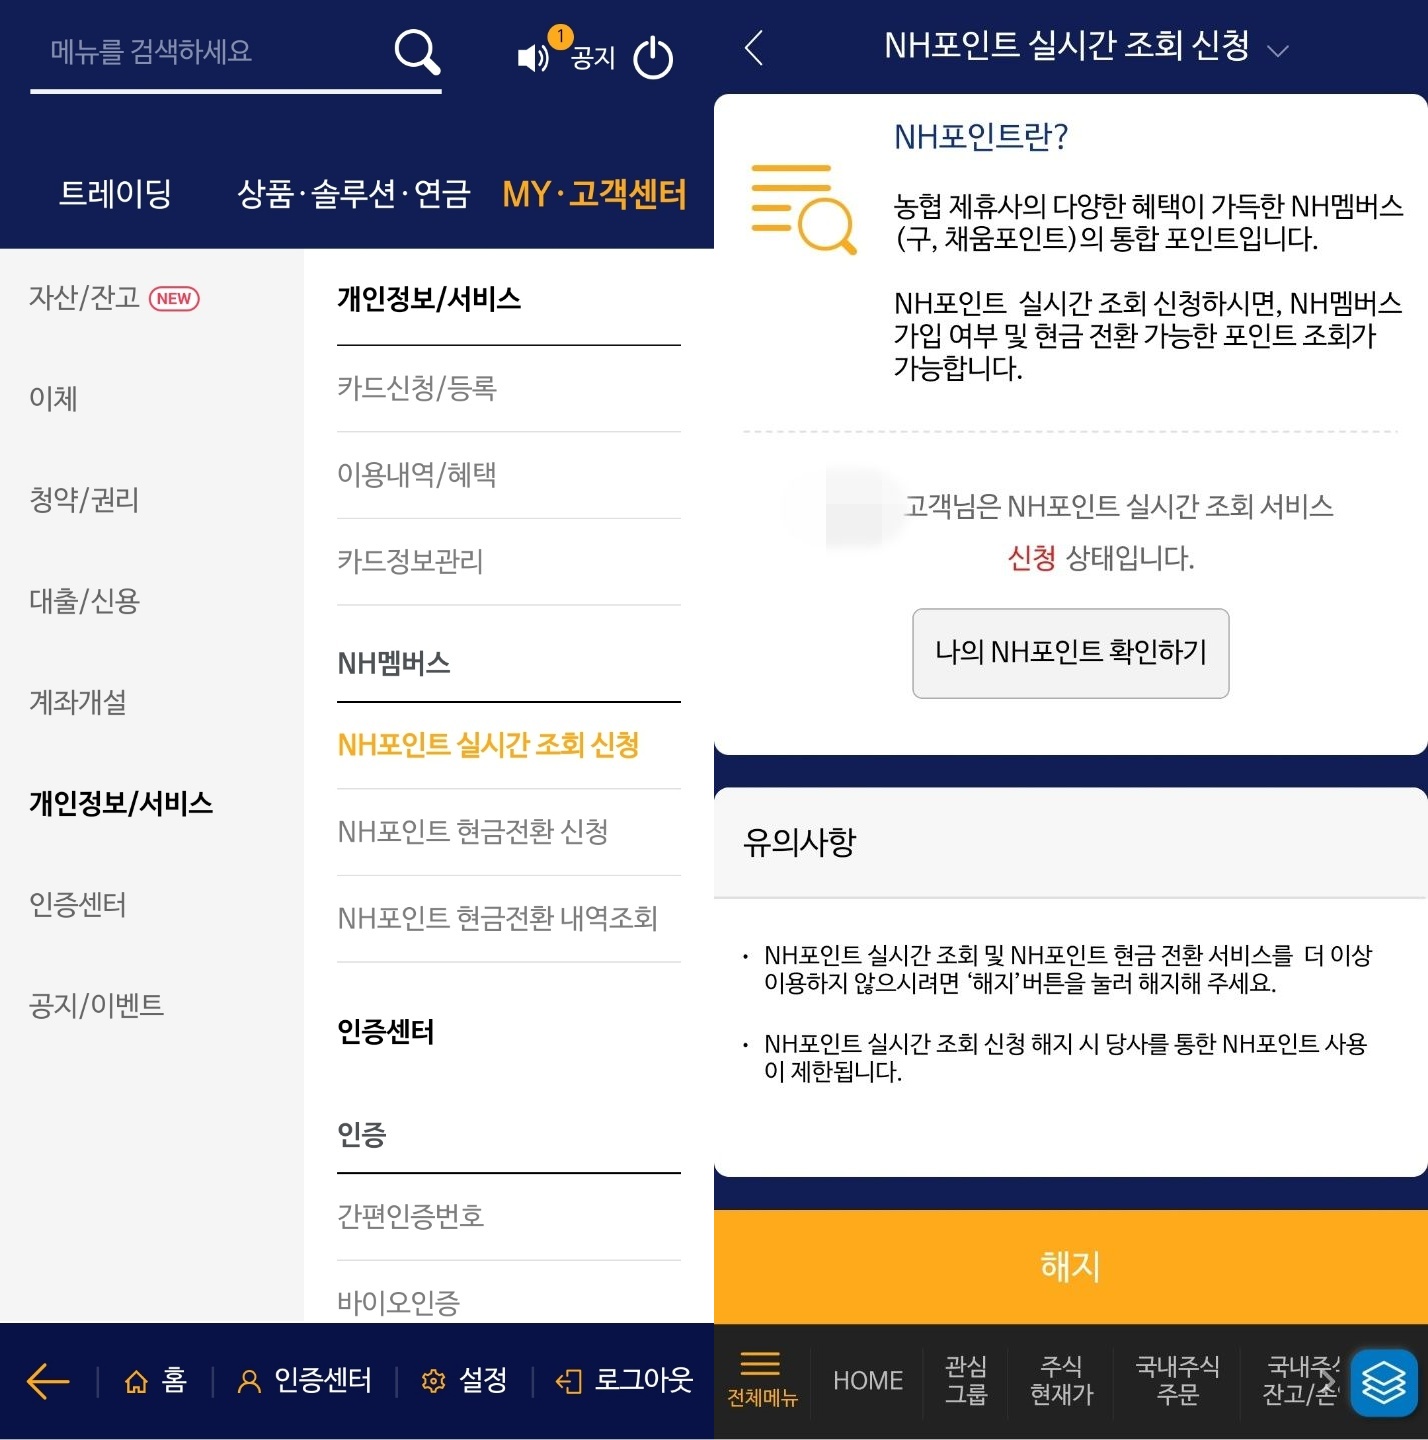Switch to the 트레이딩 tab
1428x1440 pixels.
point(115,193)
